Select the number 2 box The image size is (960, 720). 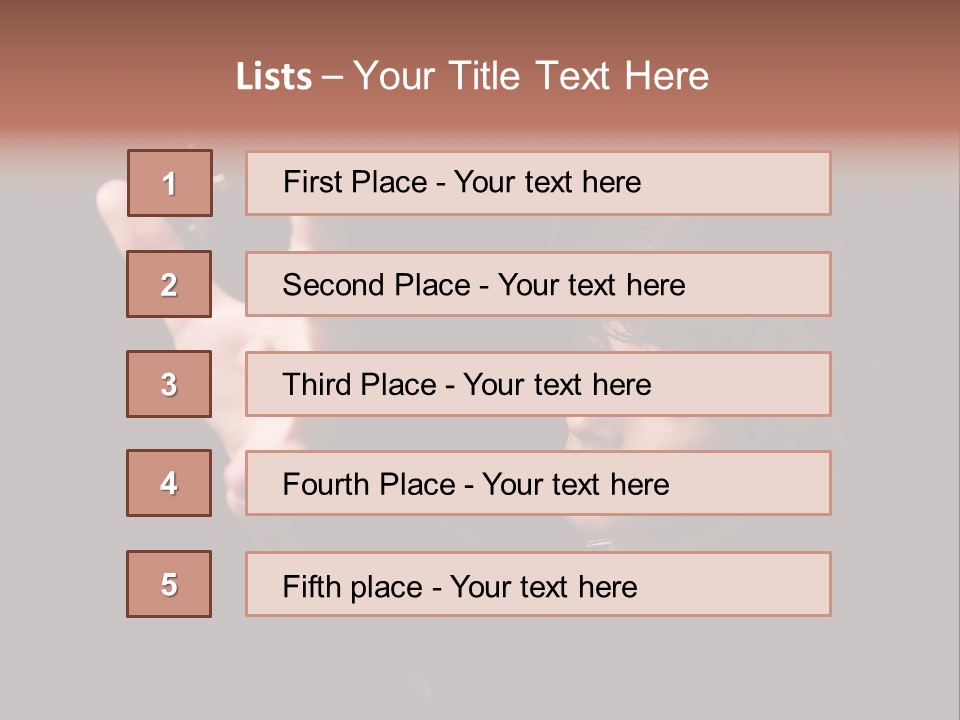[x=169, y=284]
